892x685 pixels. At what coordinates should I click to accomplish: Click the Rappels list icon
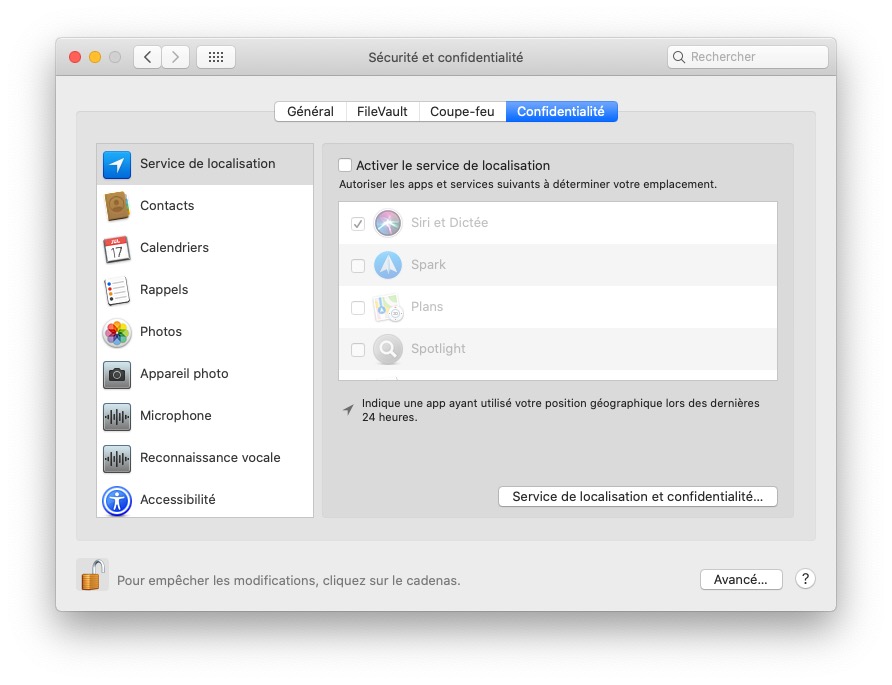tap(117, 290)
